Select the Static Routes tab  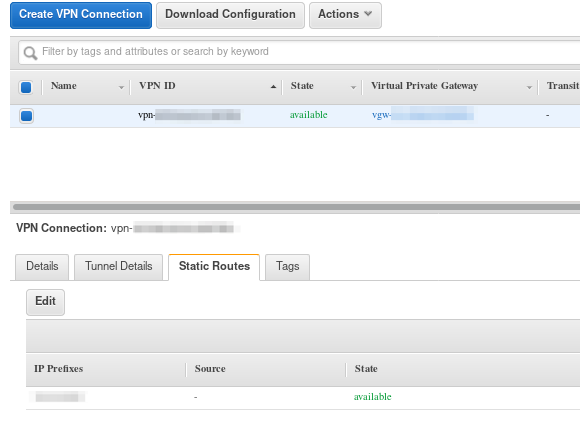[x=214, y=267]
